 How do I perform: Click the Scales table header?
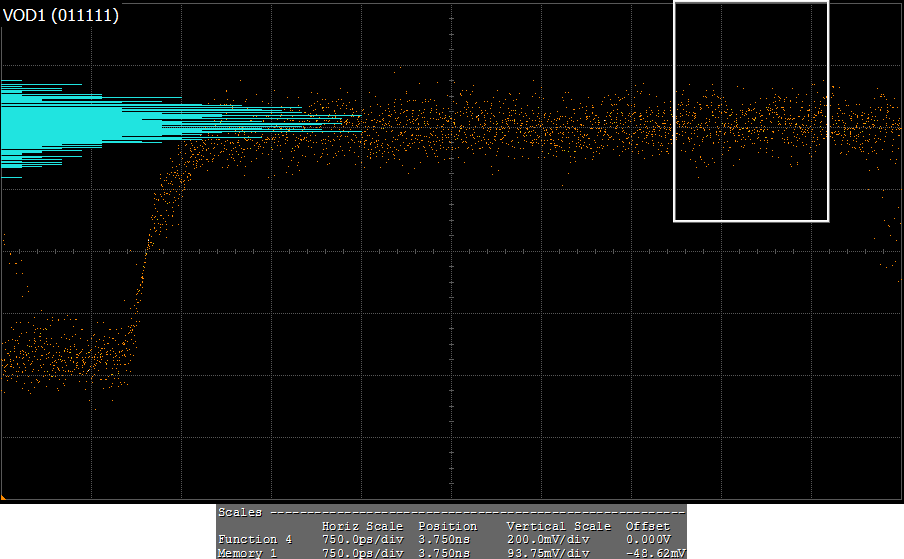pyautogui.click(x=240, y=512)
